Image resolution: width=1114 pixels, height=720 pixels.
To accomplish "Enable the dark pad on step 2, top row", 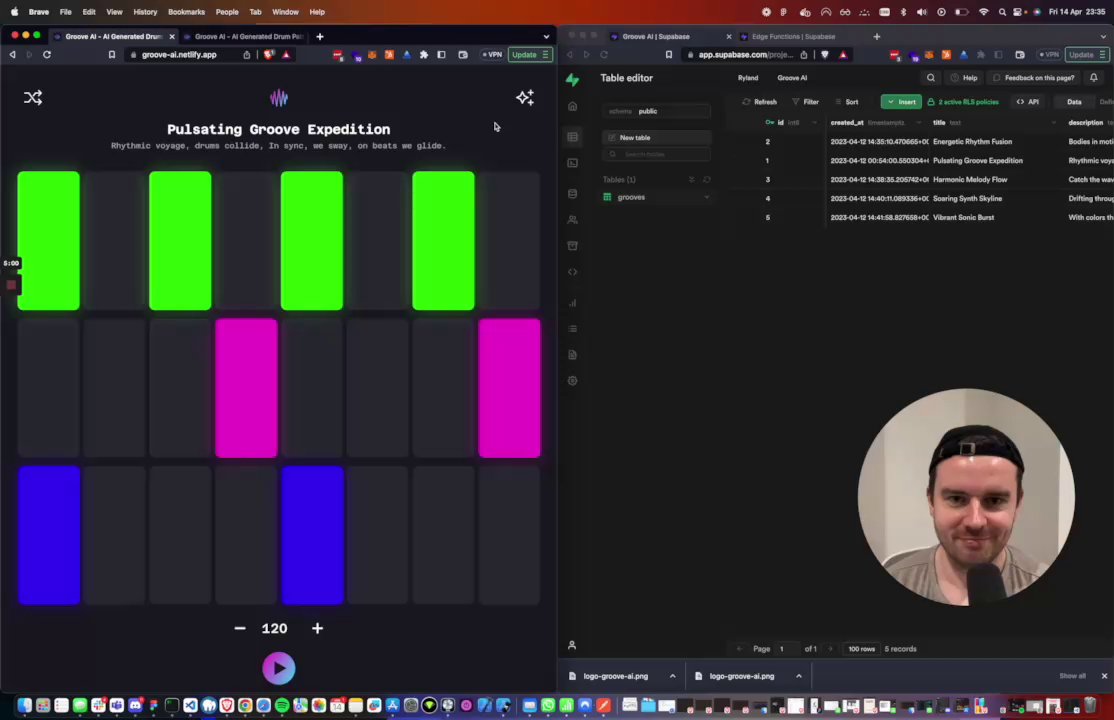I will [114, 240].
